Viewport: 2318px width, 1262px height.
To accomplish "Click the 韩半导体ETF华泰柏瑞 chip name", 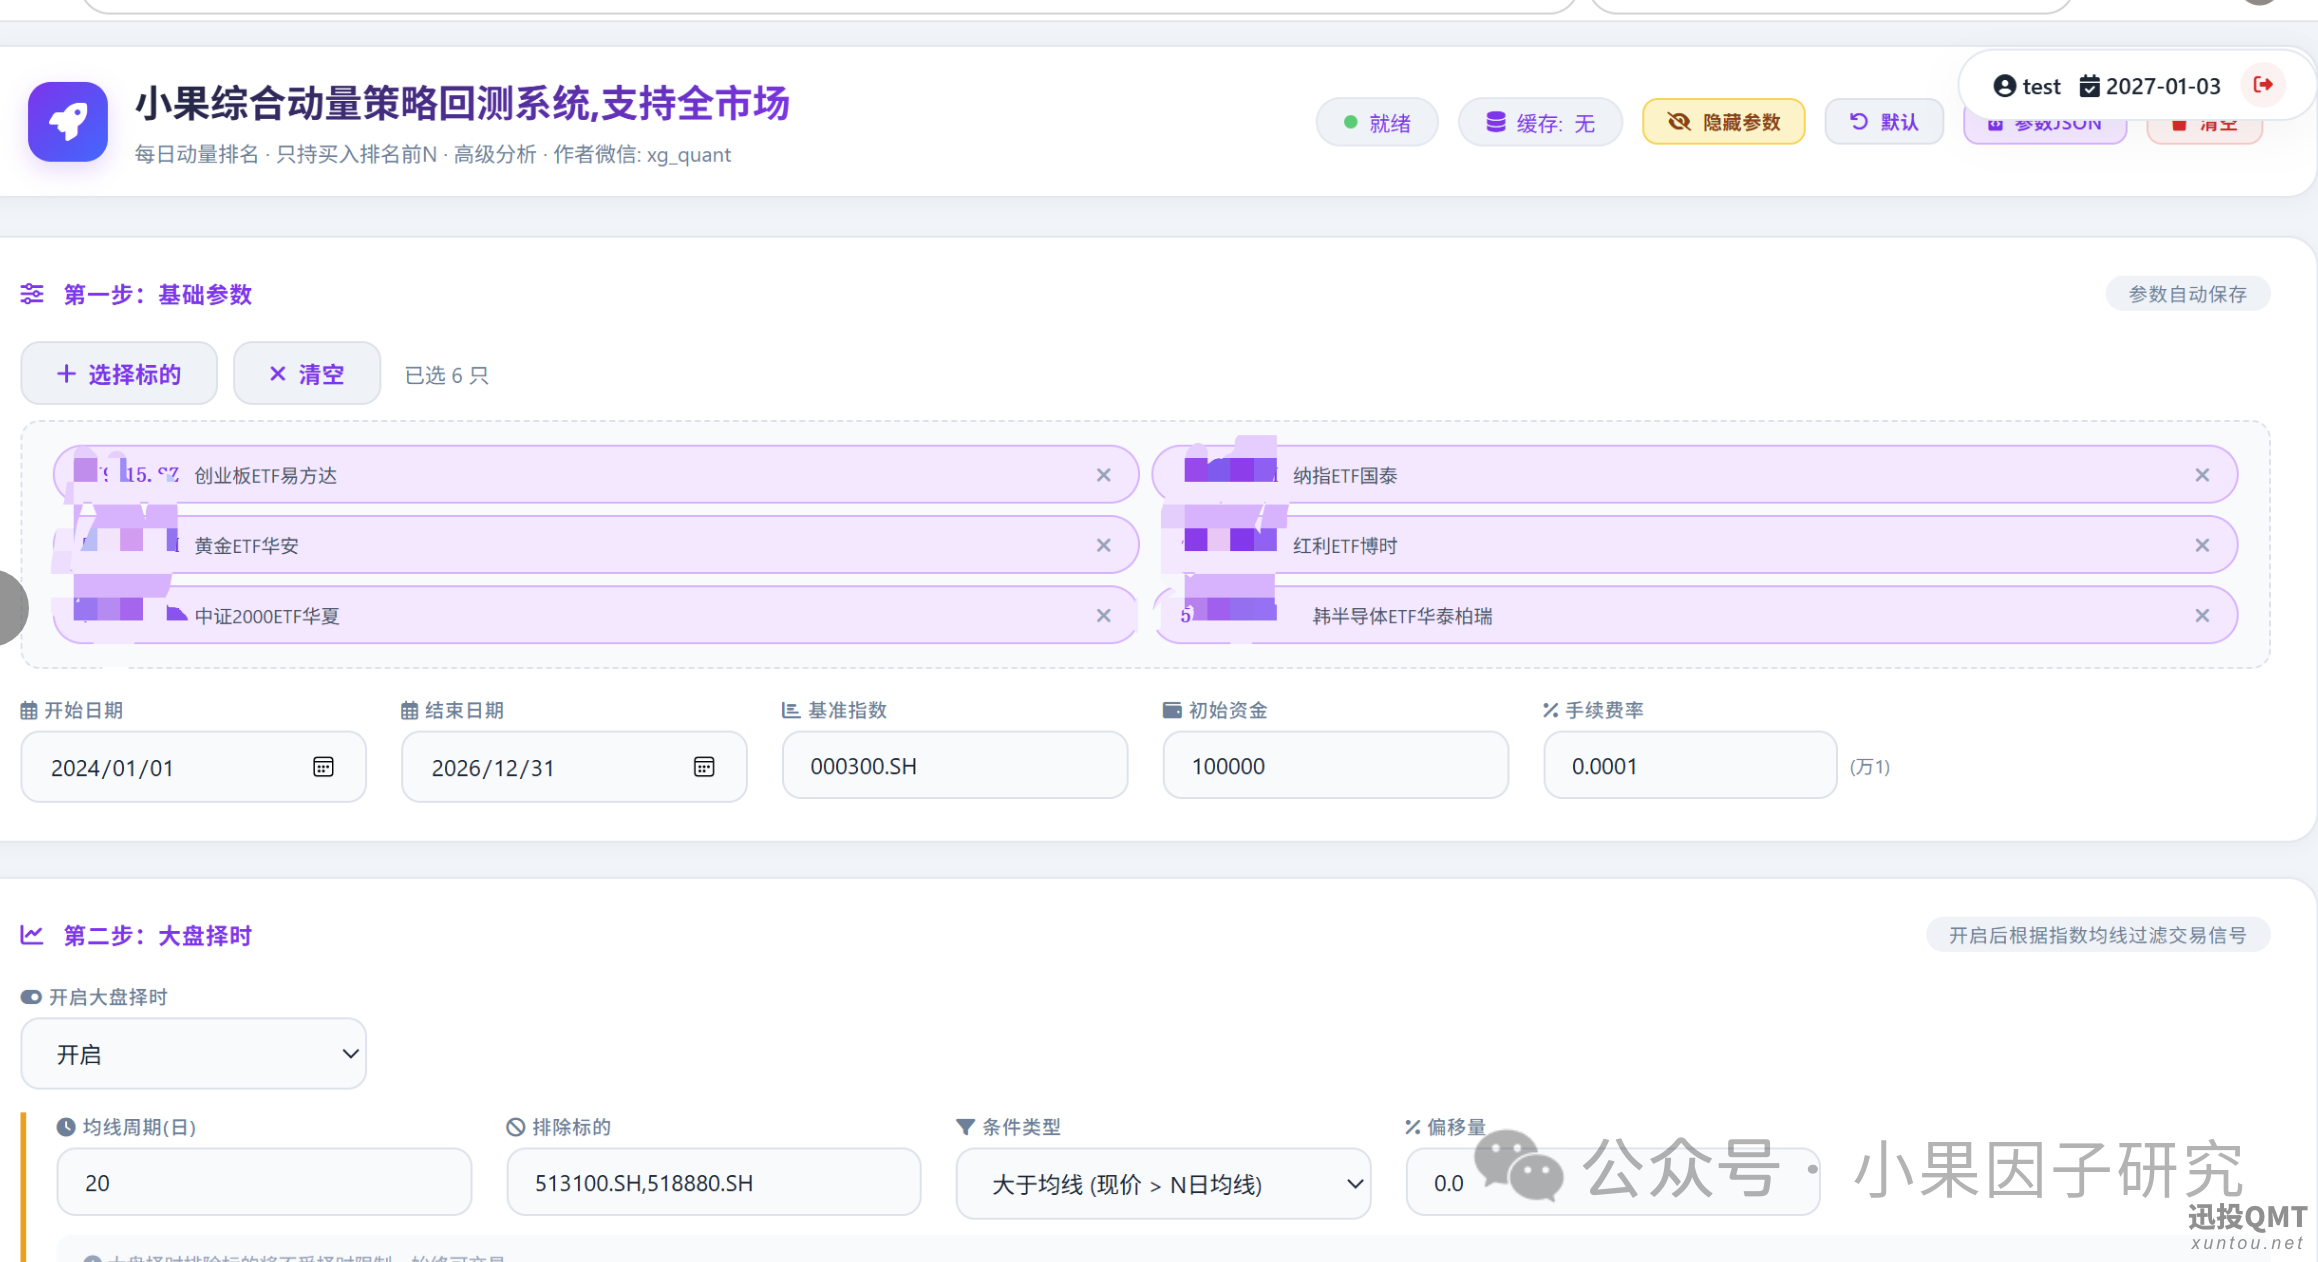I will [x=1403, y=617].
